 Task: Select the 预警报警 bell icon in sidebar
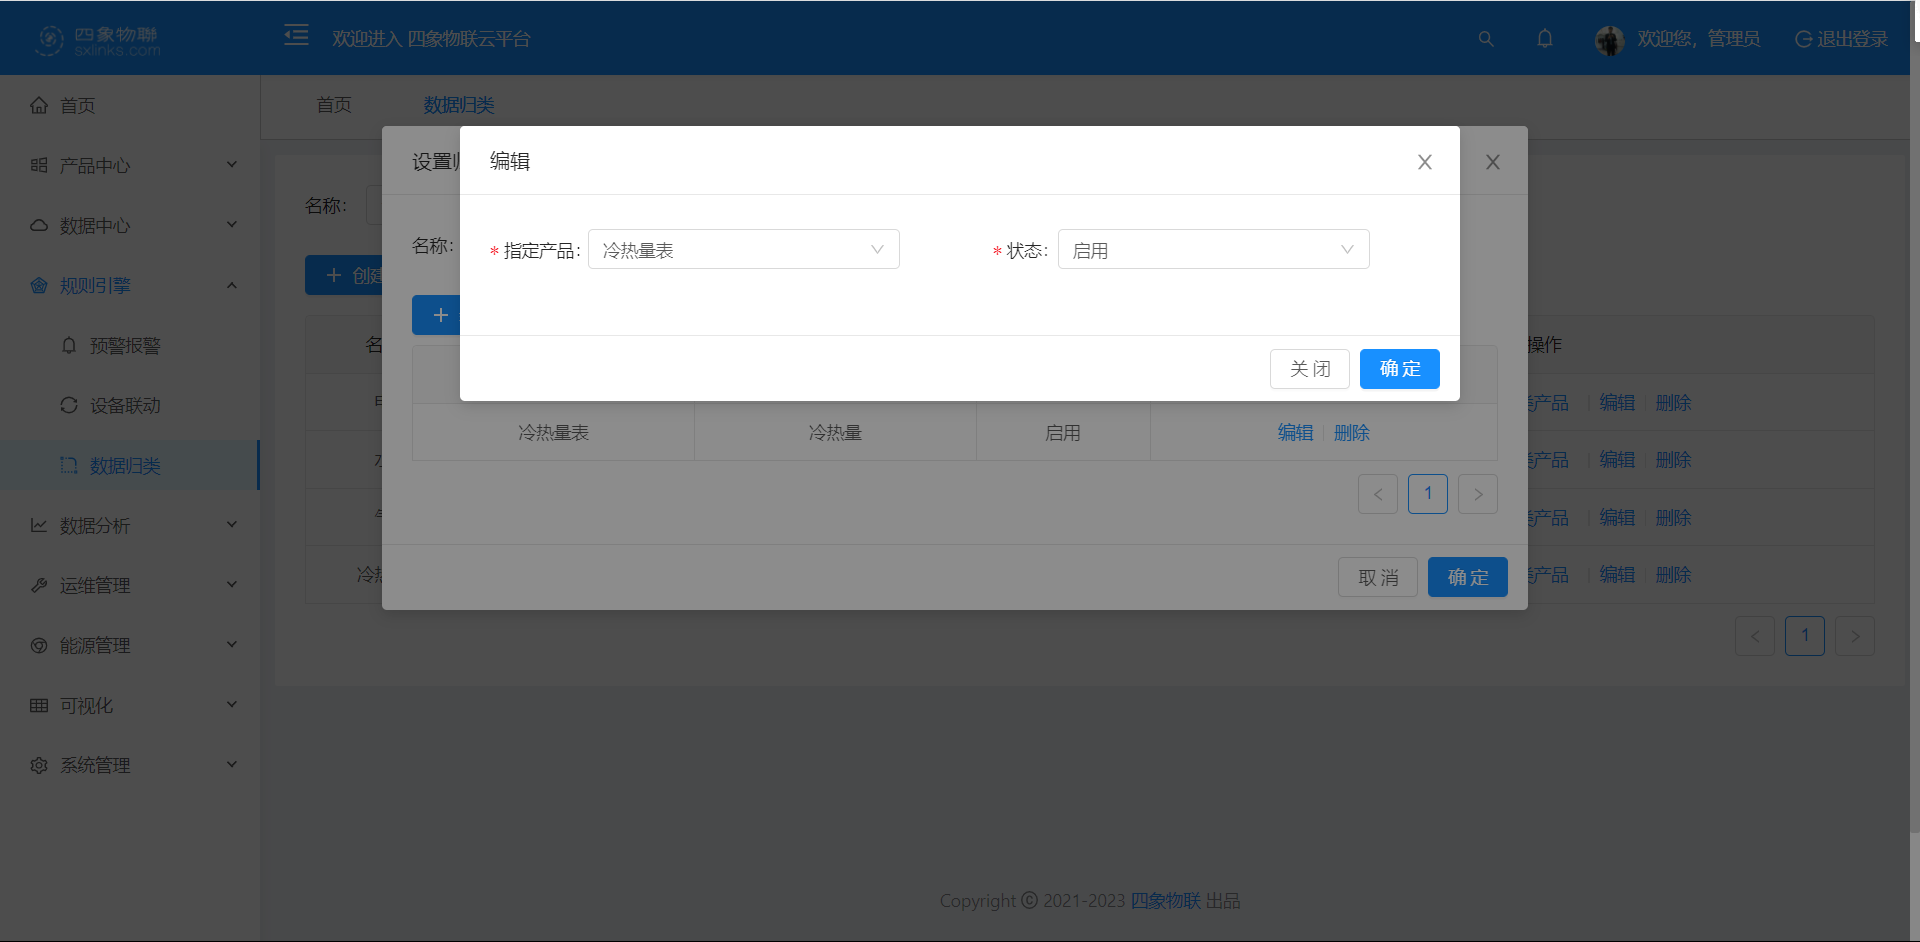click(x=68, y=345)
